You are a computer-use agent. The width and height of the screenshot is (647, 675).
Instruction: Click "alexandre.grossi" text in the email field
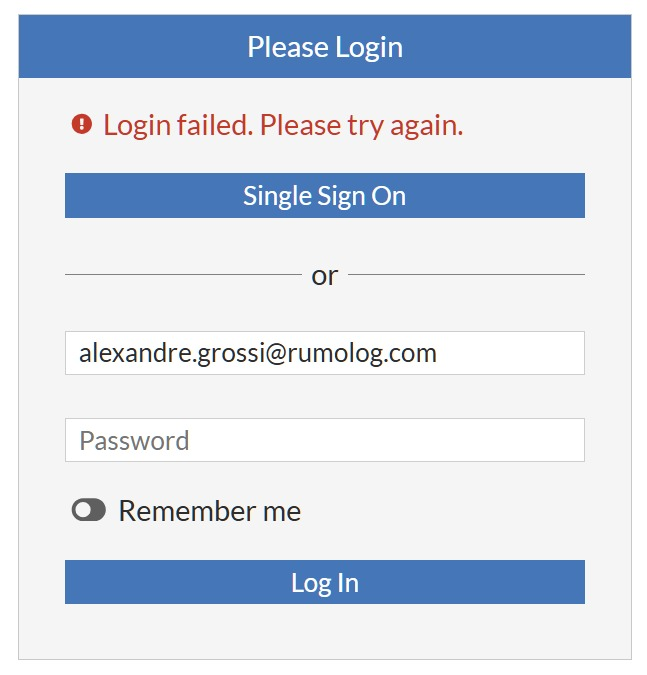[x=171, y=353]
